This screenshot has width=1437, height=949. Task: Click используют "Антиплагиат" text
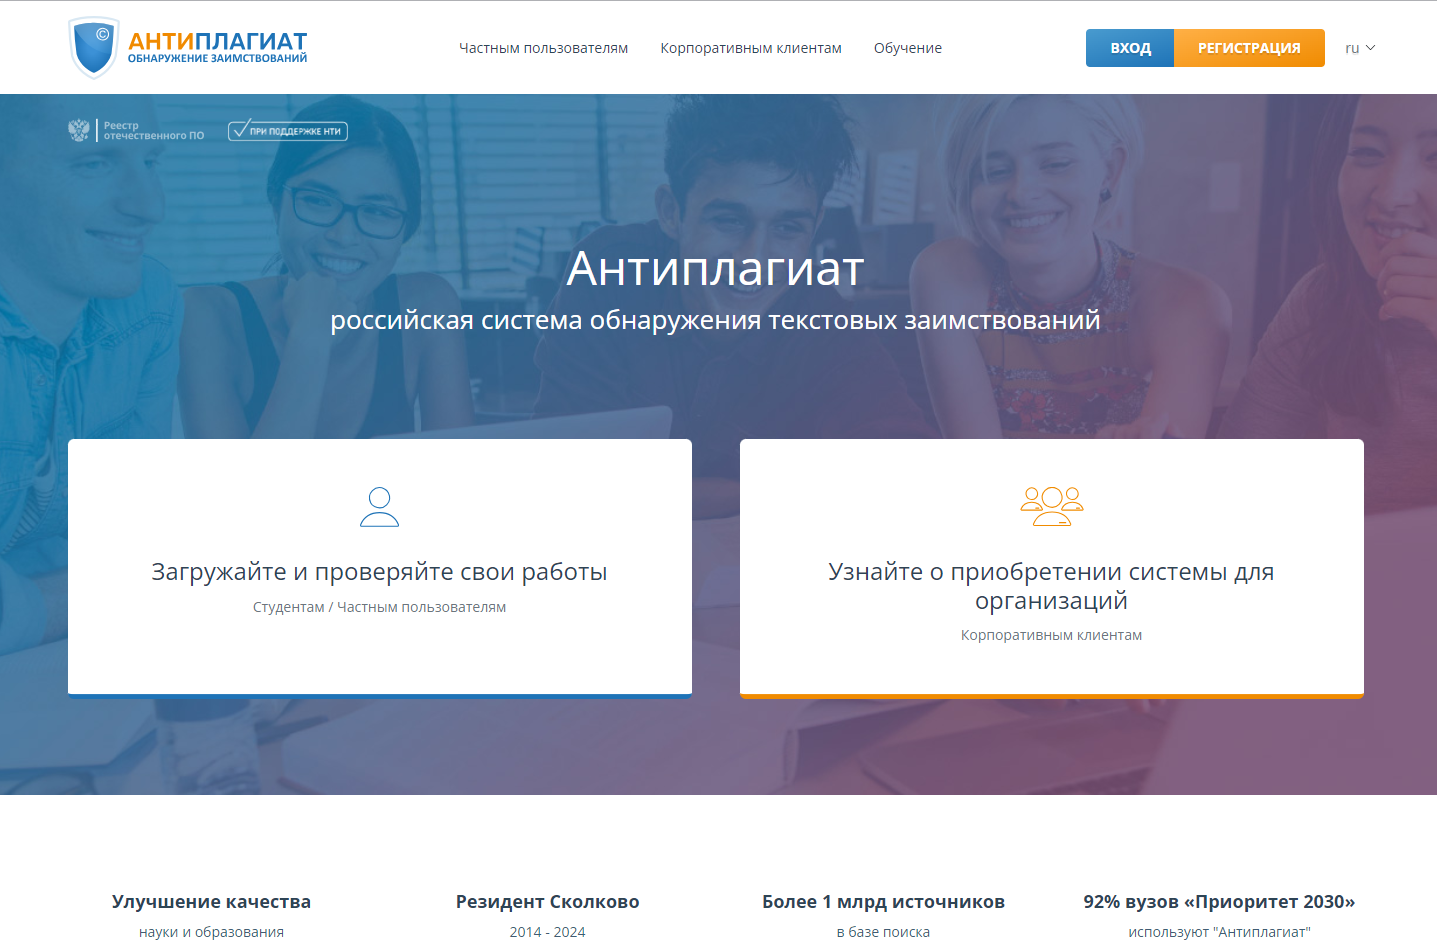1220,932
